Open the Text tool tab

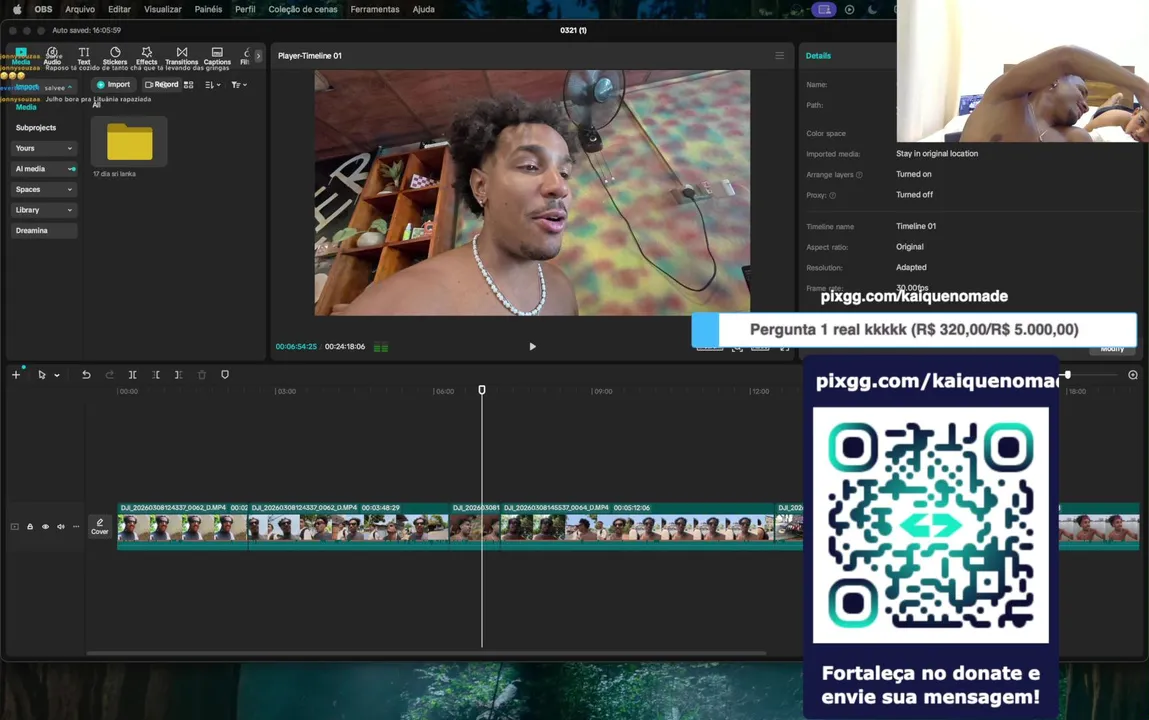(84, 56)
